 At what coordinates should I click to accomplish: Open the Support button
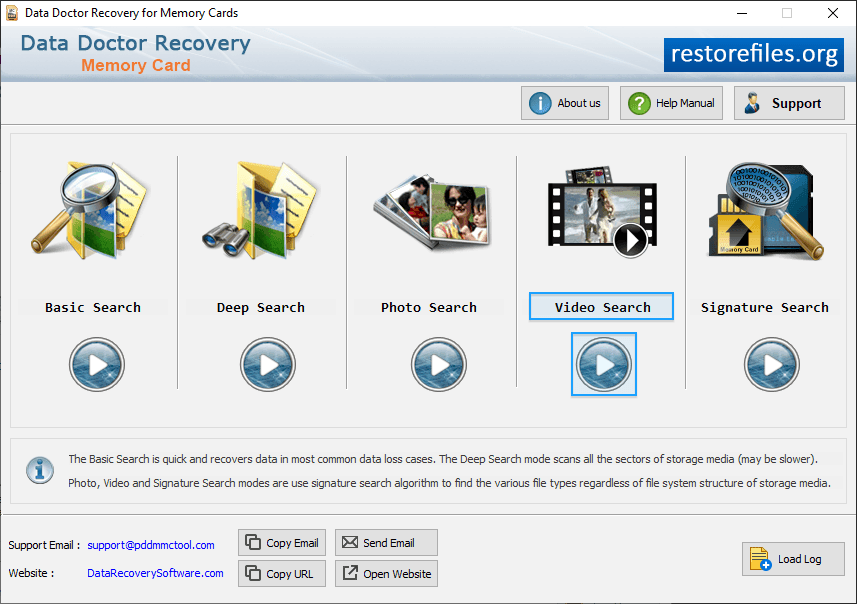pos(789,103)
